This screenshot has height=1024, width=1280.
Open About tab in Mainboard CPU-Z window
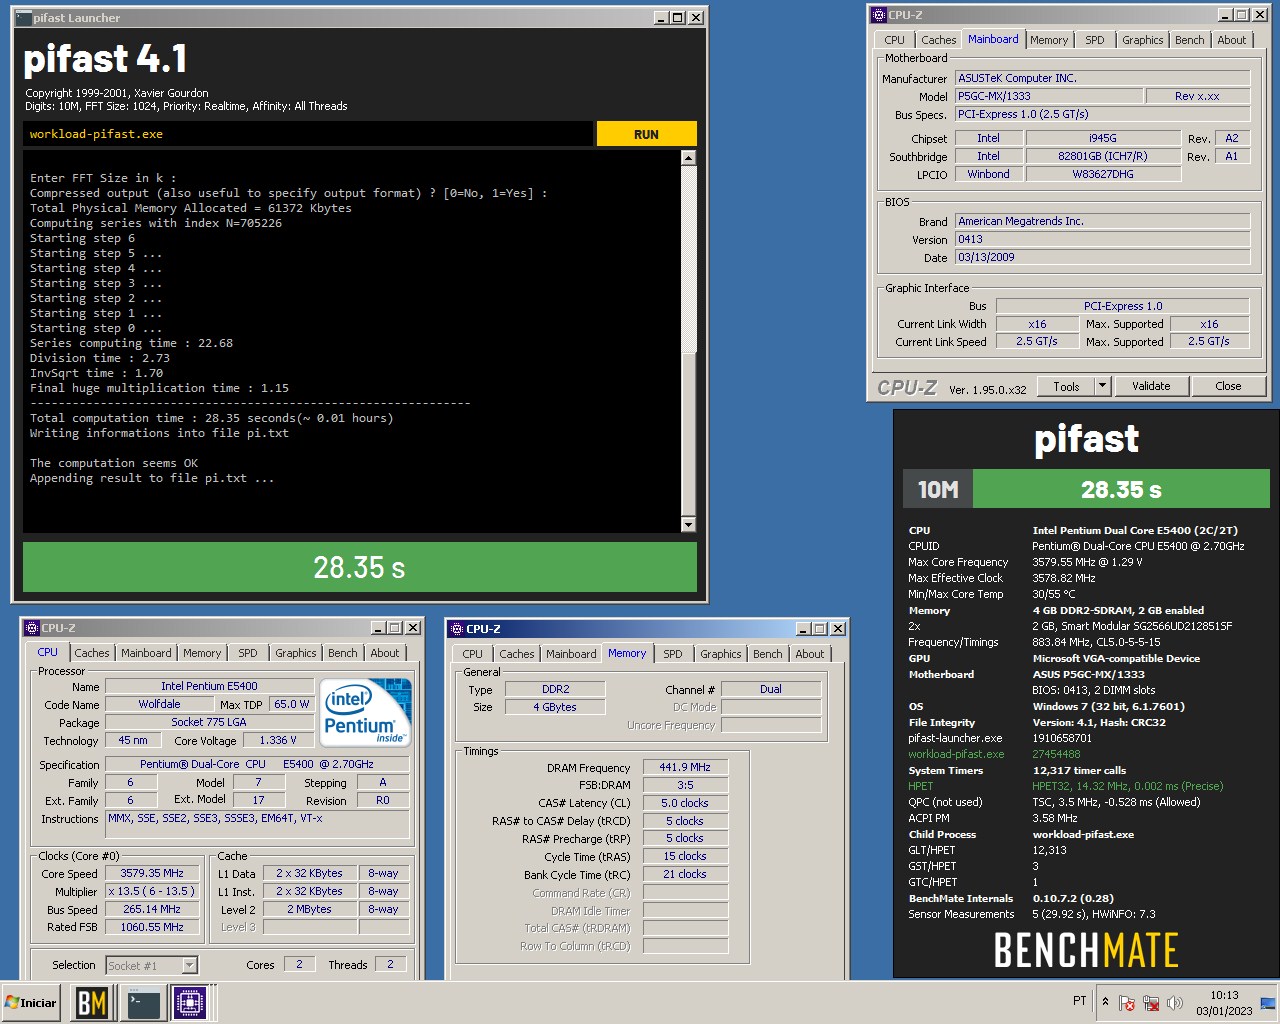[x=1232, y=40]
